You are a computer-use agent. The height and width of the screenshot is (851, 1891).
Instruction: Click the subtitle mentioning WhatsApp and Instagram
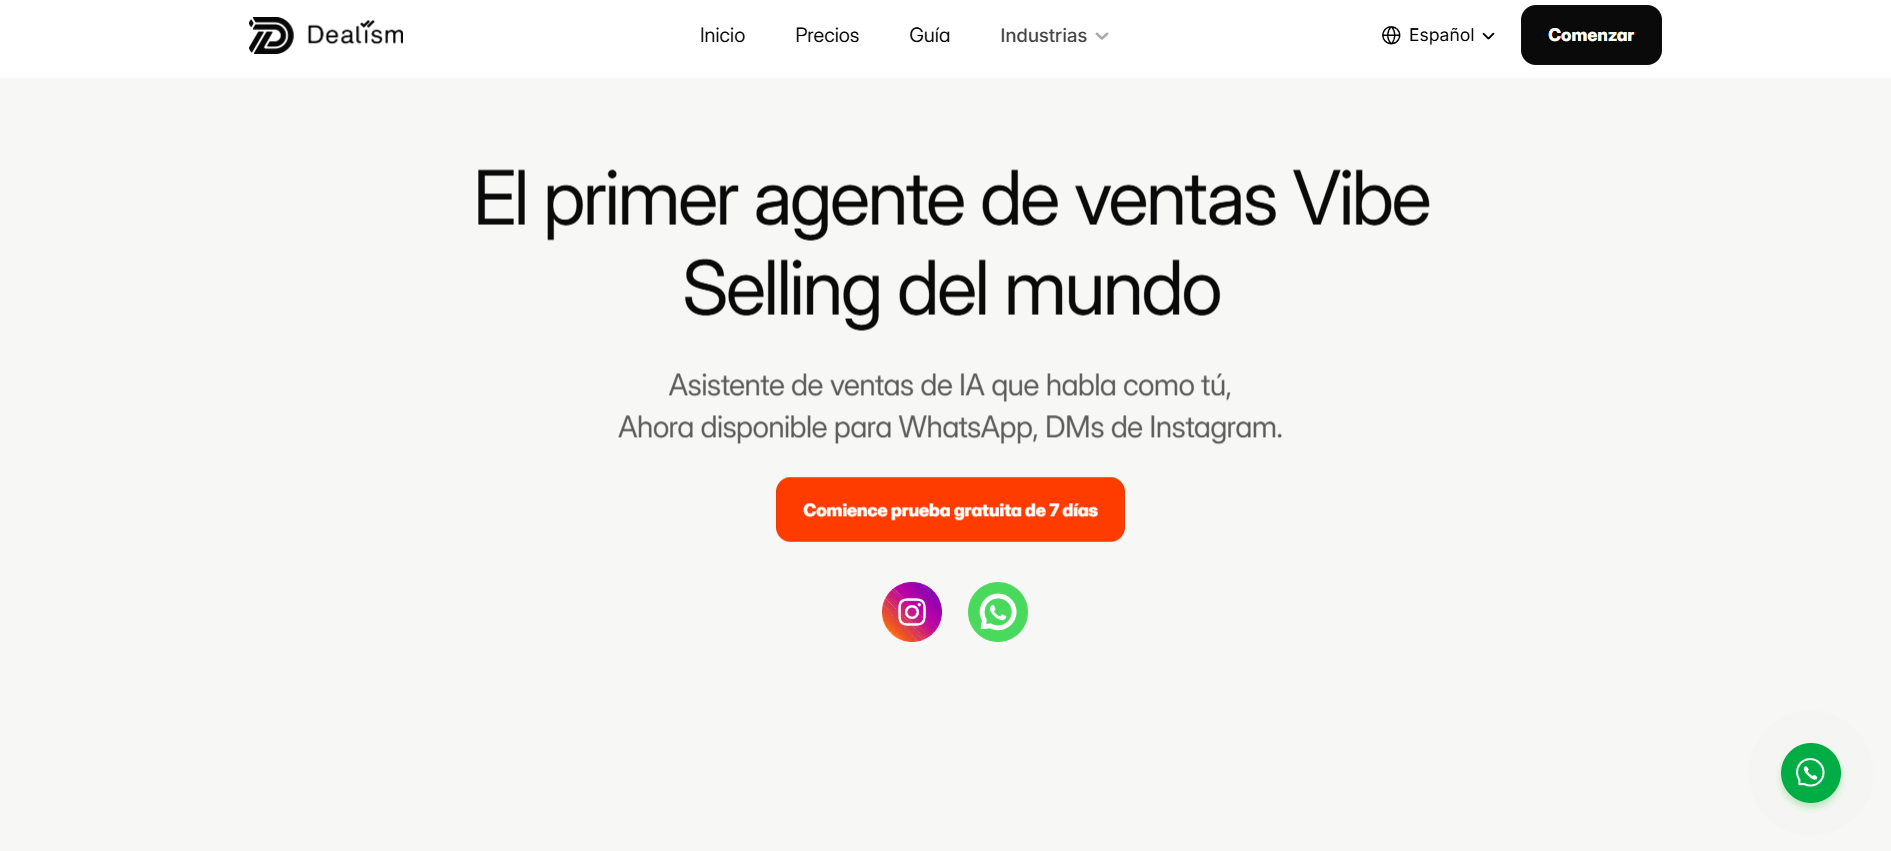pos(950,427)
